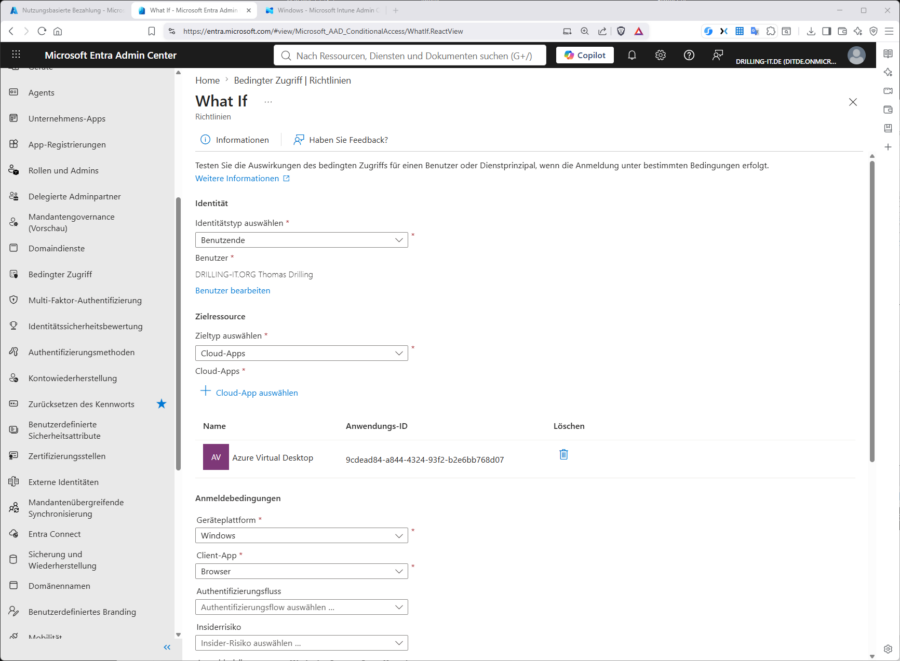
Task: Click the Informationen info icon
Action: pyautogui.click(x=205, y=139)
